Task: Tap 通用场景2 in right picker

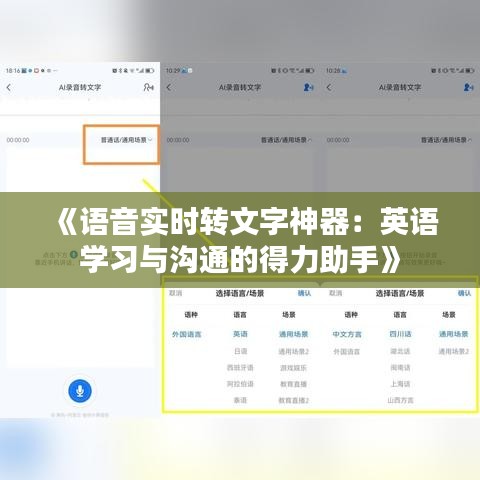Action: 454,351
